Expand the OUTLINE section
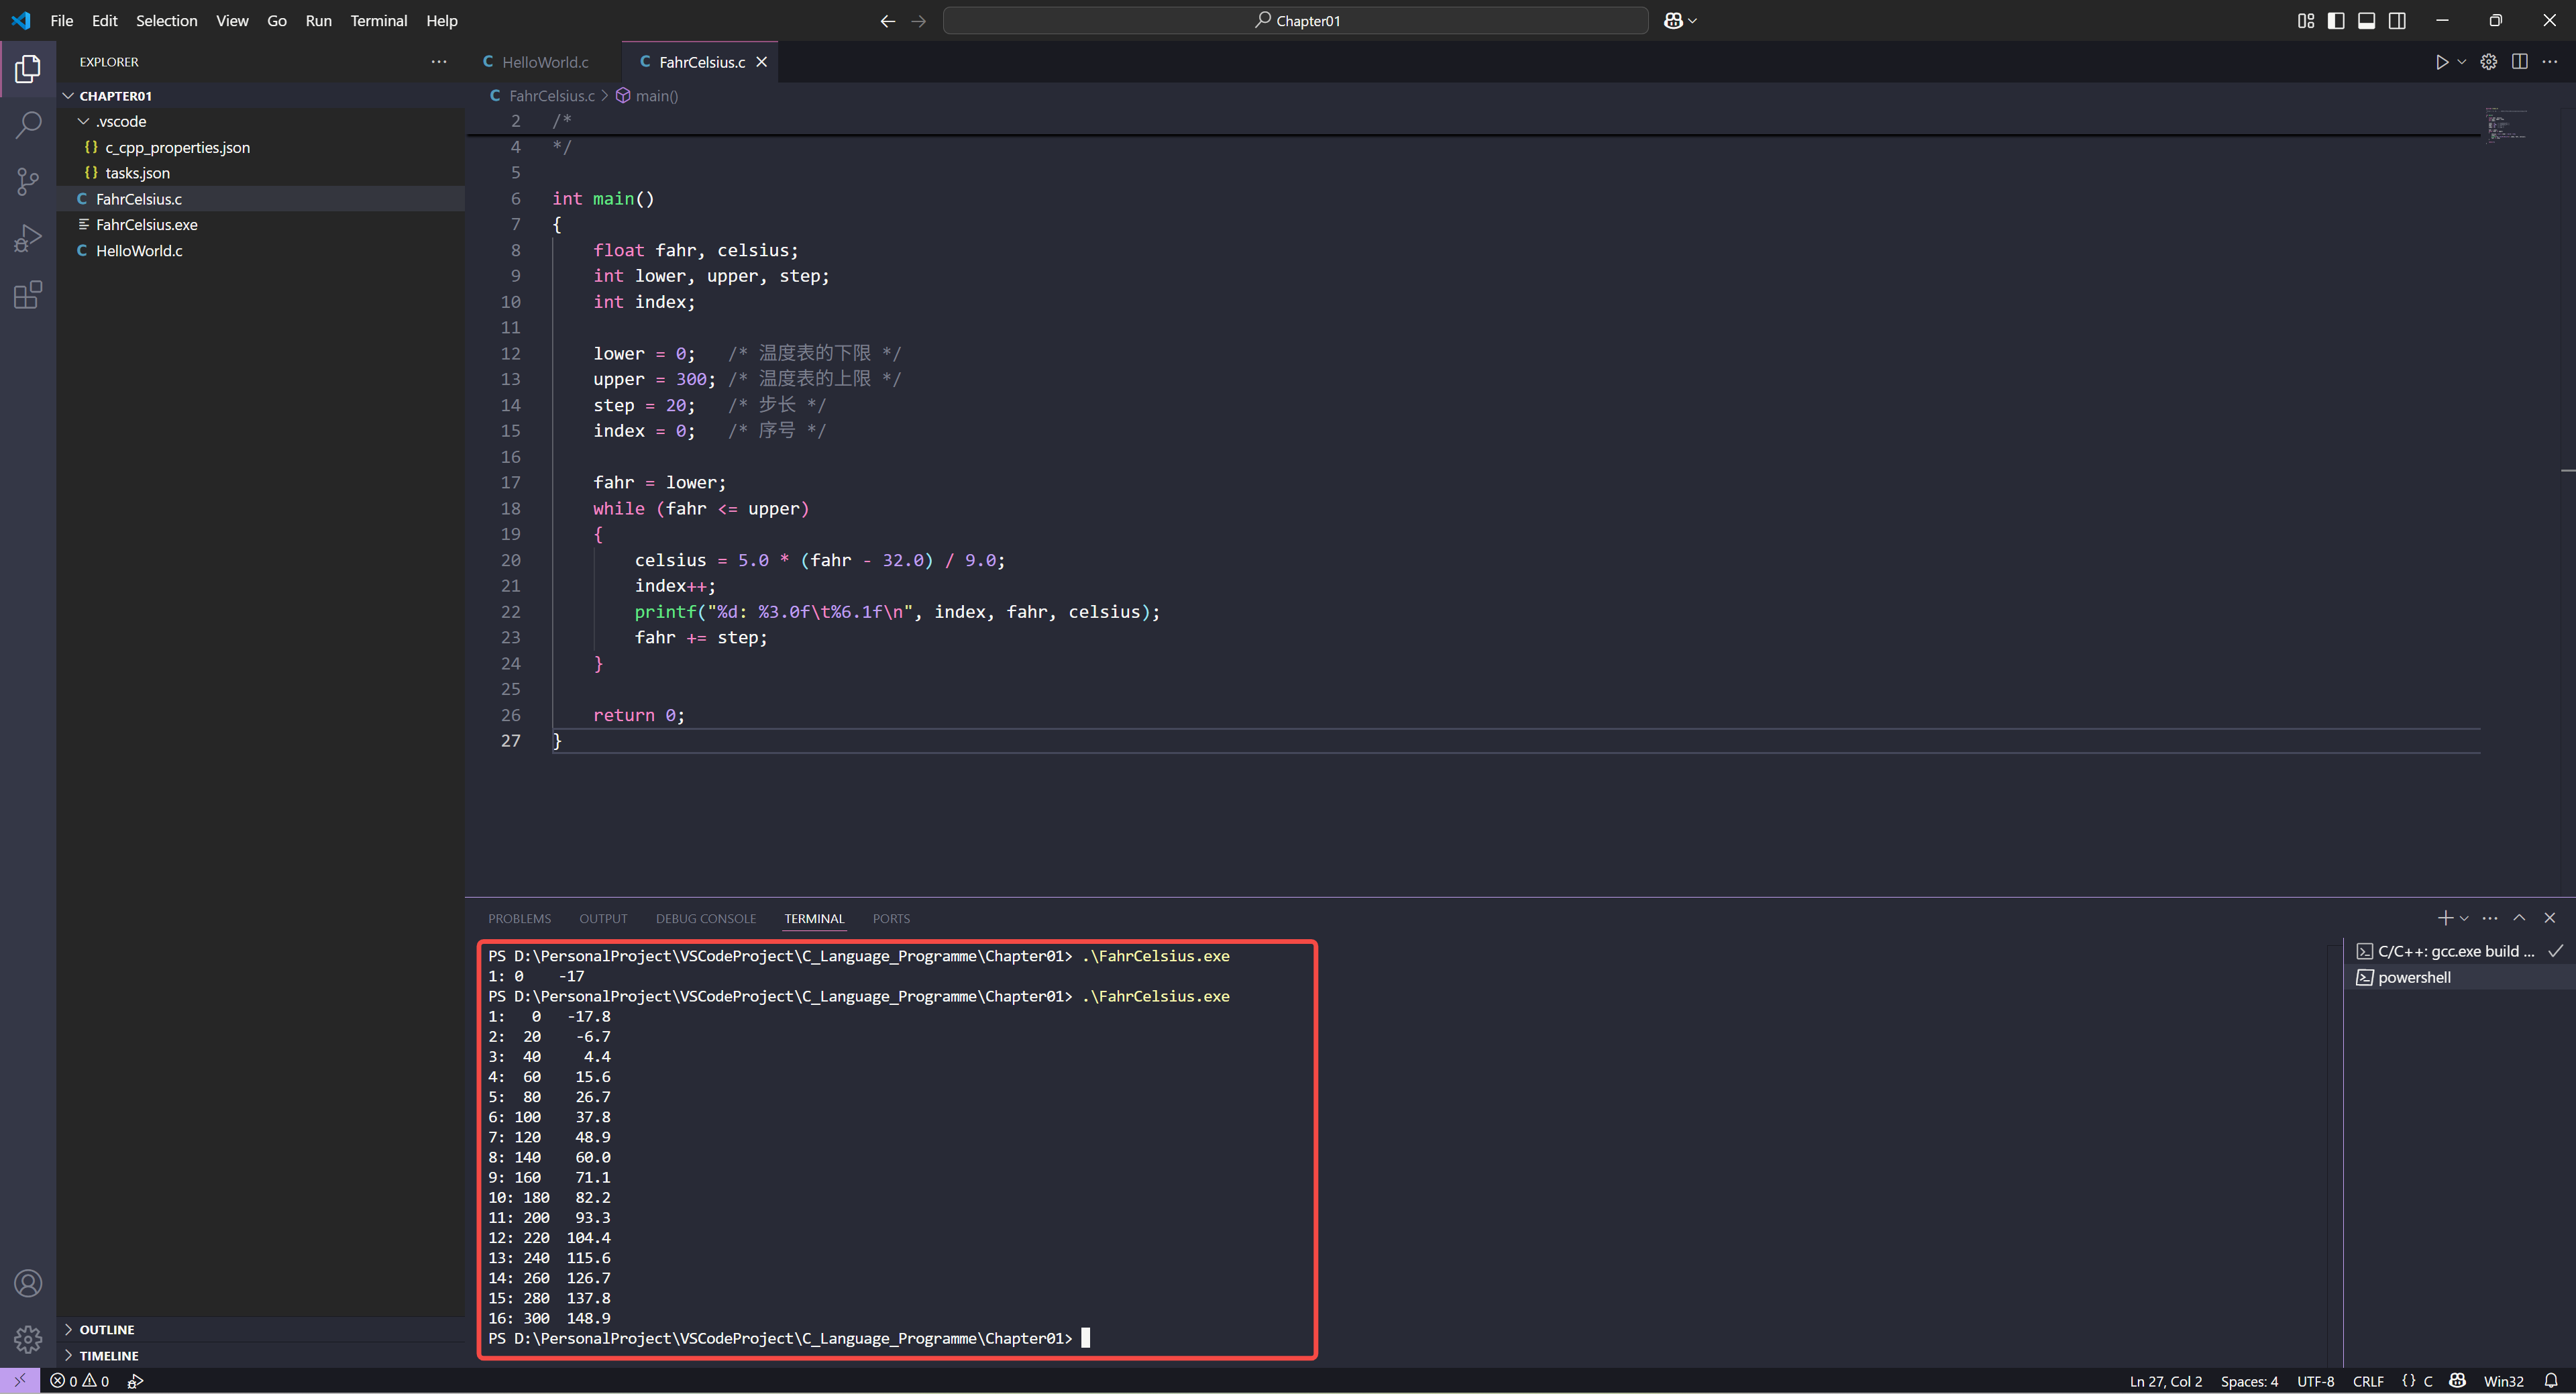 (106, 1329)
